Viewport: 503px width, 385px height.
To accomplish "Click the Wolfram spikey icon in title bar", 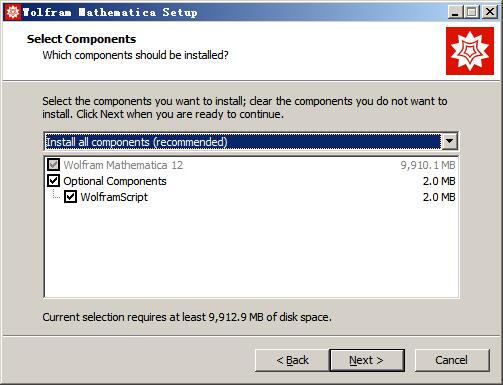I will point(12,12).
